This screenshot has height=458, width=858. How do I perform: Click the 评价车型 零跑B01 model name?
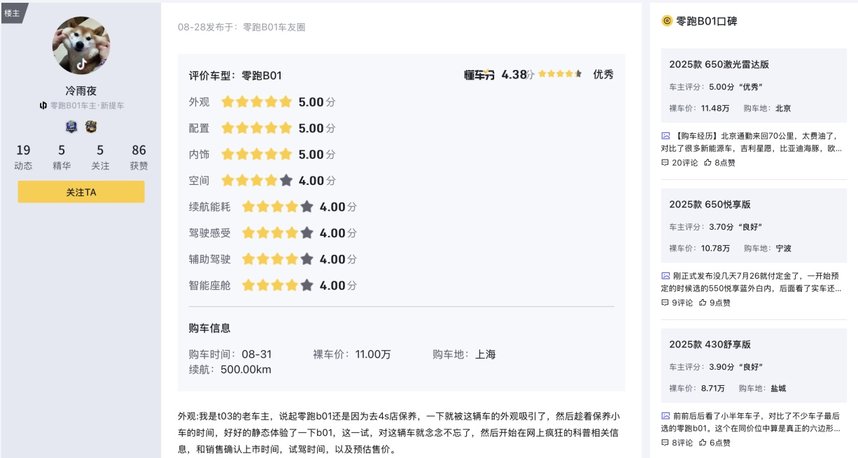point(262,76)
